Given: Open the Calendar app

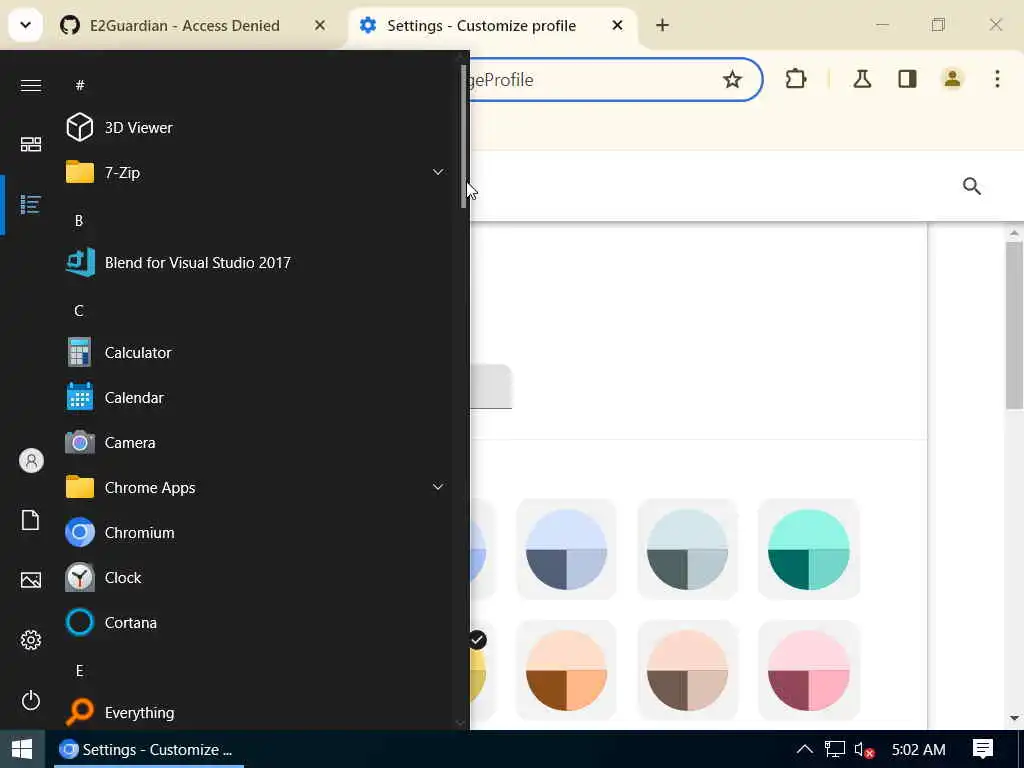Looking at the screenshot, I should 255,398.
